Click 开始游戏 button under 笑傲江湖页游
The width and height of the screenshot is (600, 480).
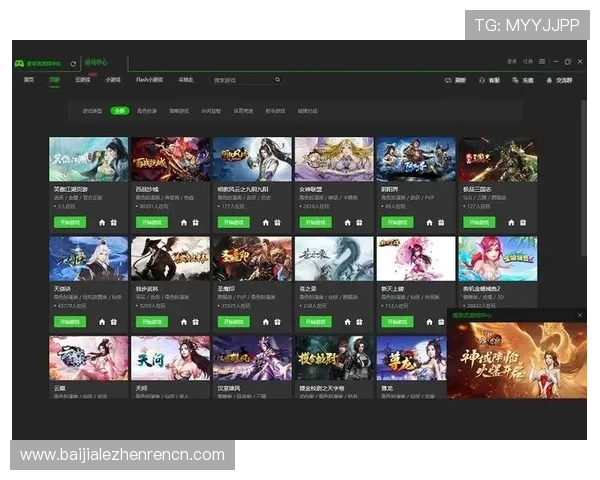tap(68, 222)
